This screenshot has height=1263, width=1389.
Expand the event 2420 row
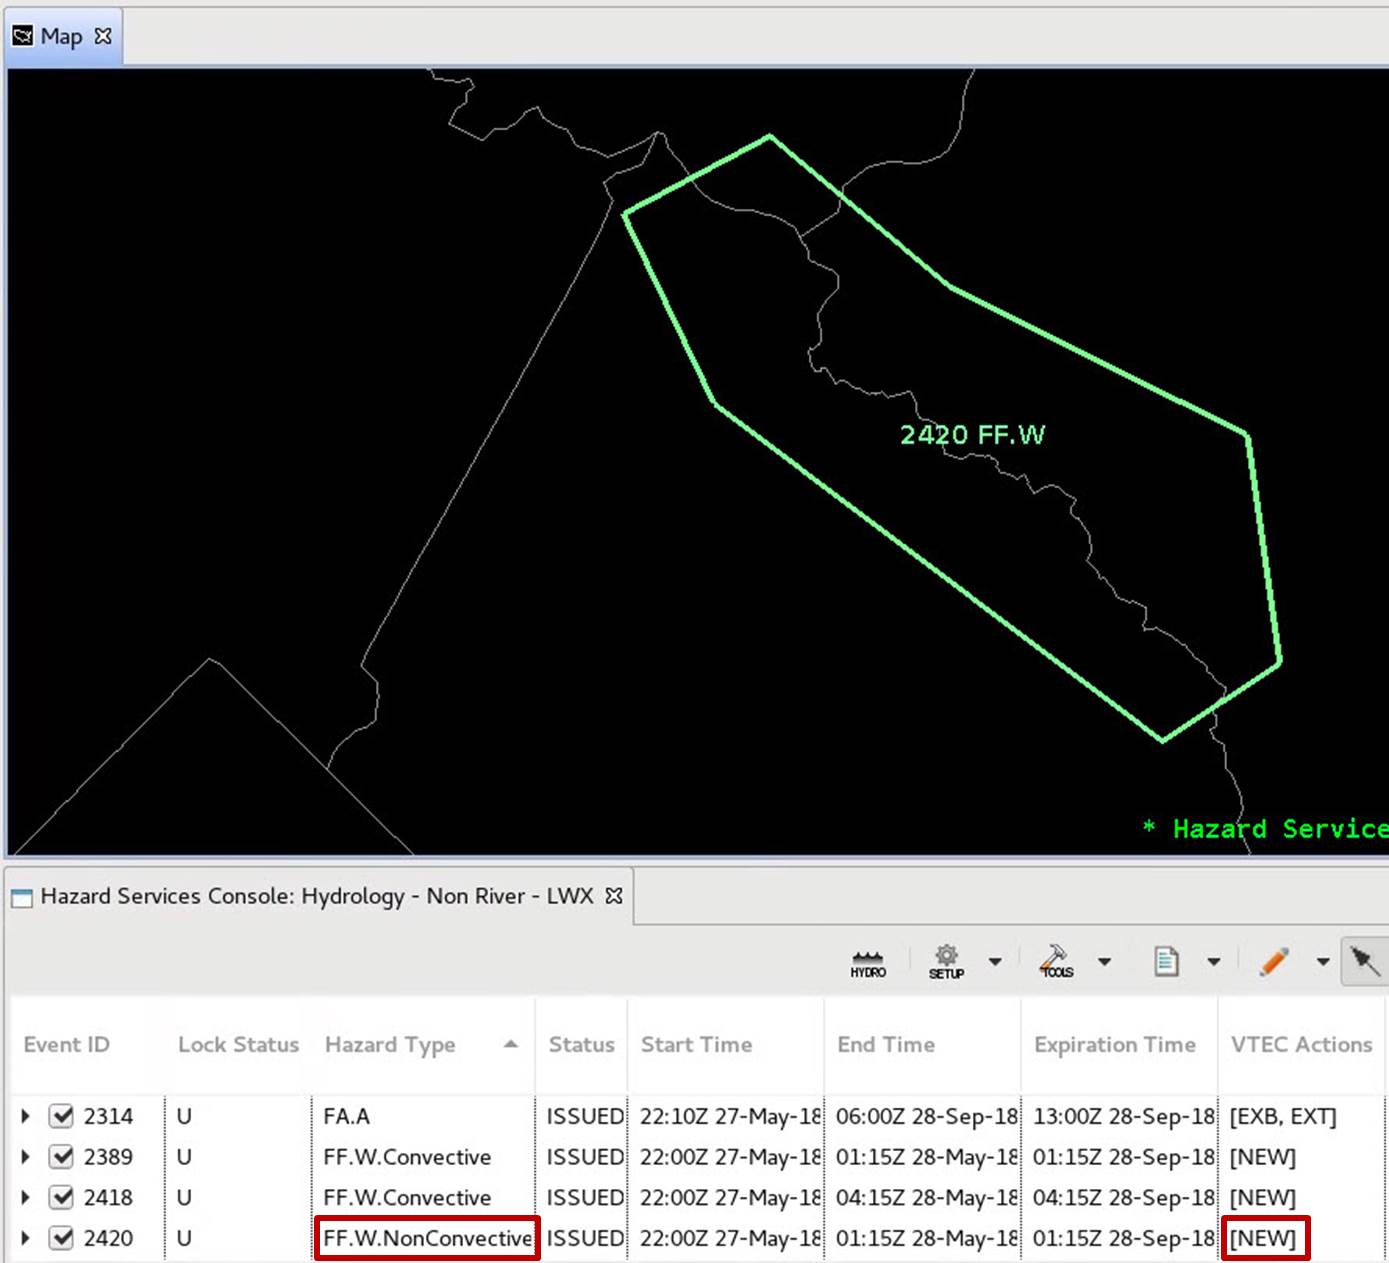tap(26, 1238)
